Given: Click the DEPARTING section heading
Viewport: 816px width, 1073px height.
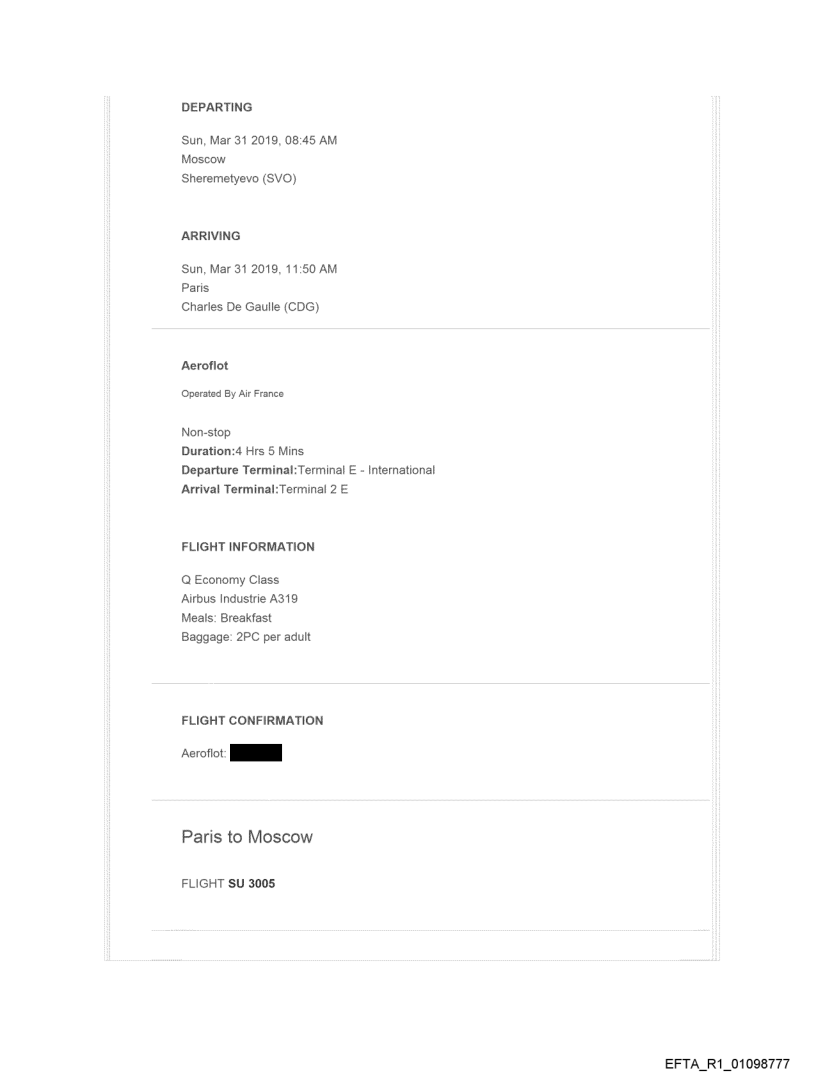Looking at the screenshot, I should click(216, 107).
